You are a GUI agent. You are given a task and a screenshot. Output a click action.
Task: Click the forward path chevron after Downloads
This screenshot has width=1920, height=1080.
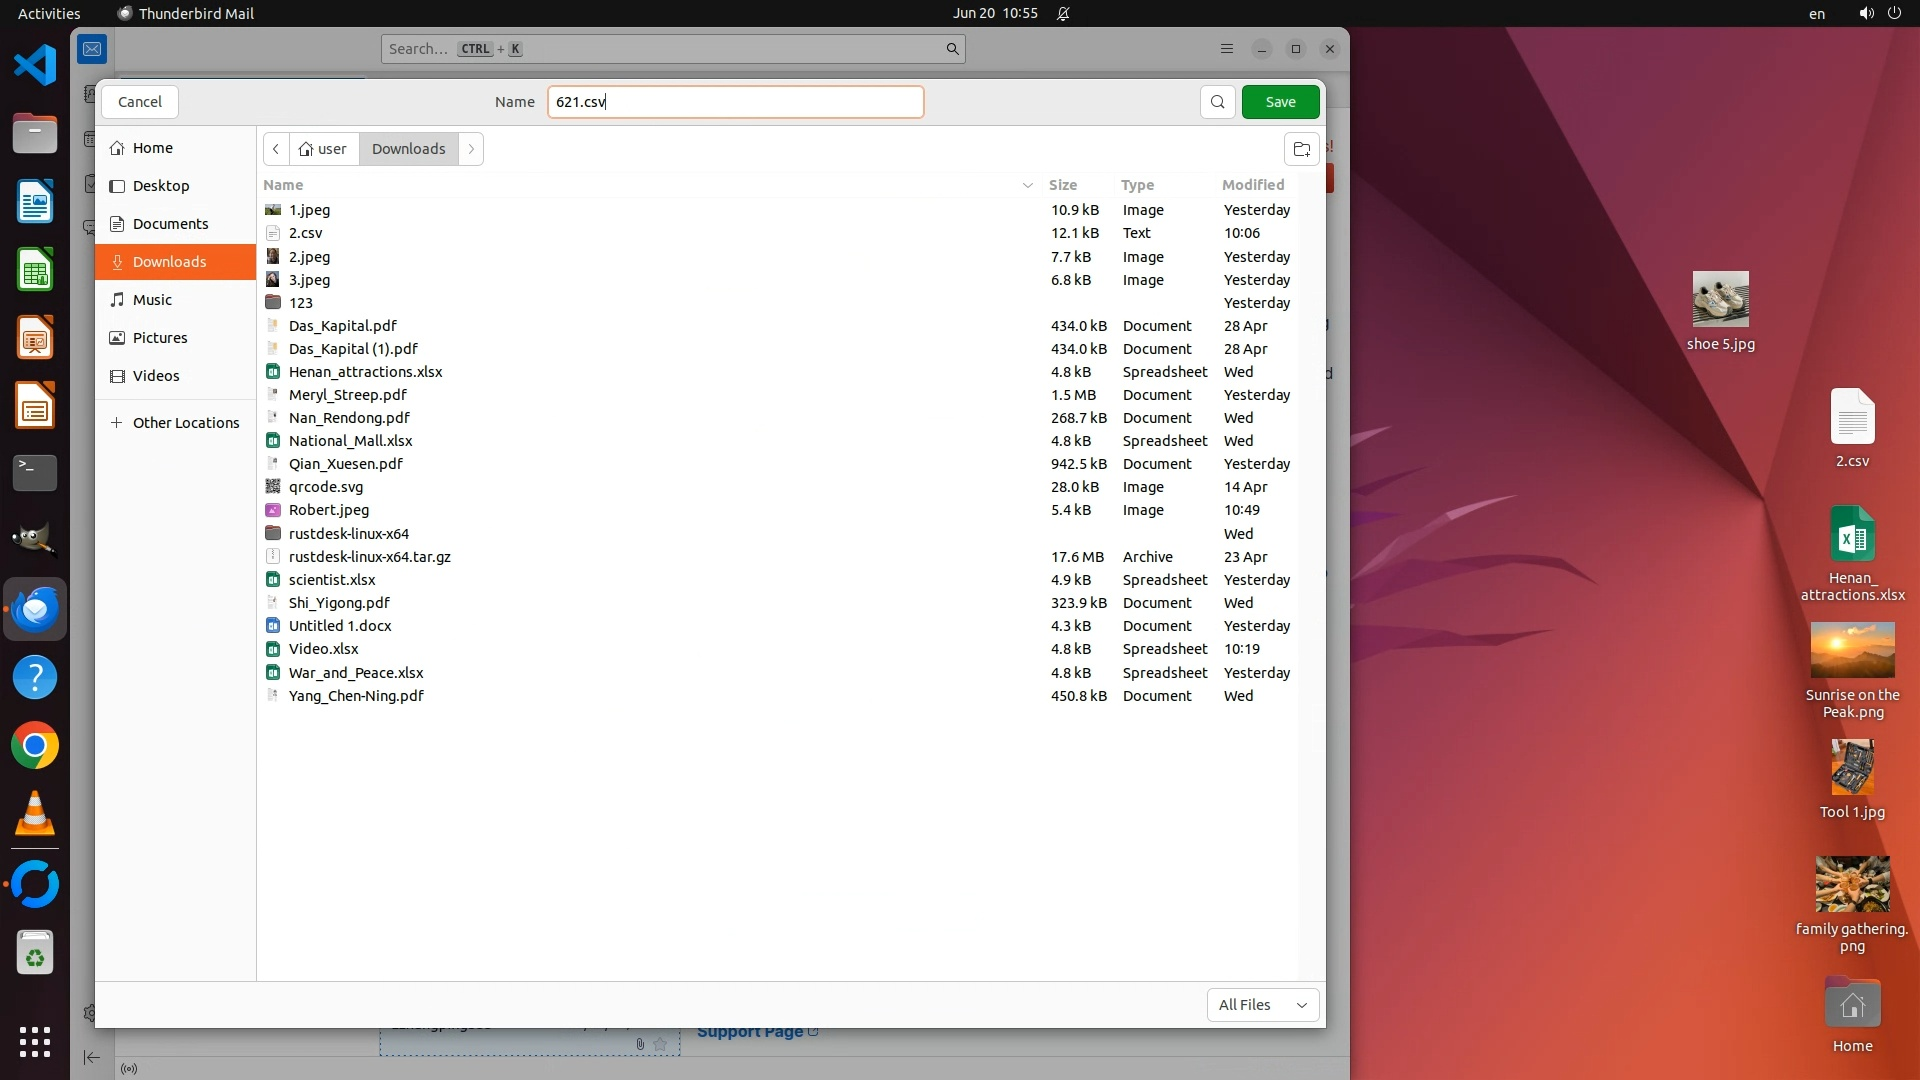471,149
